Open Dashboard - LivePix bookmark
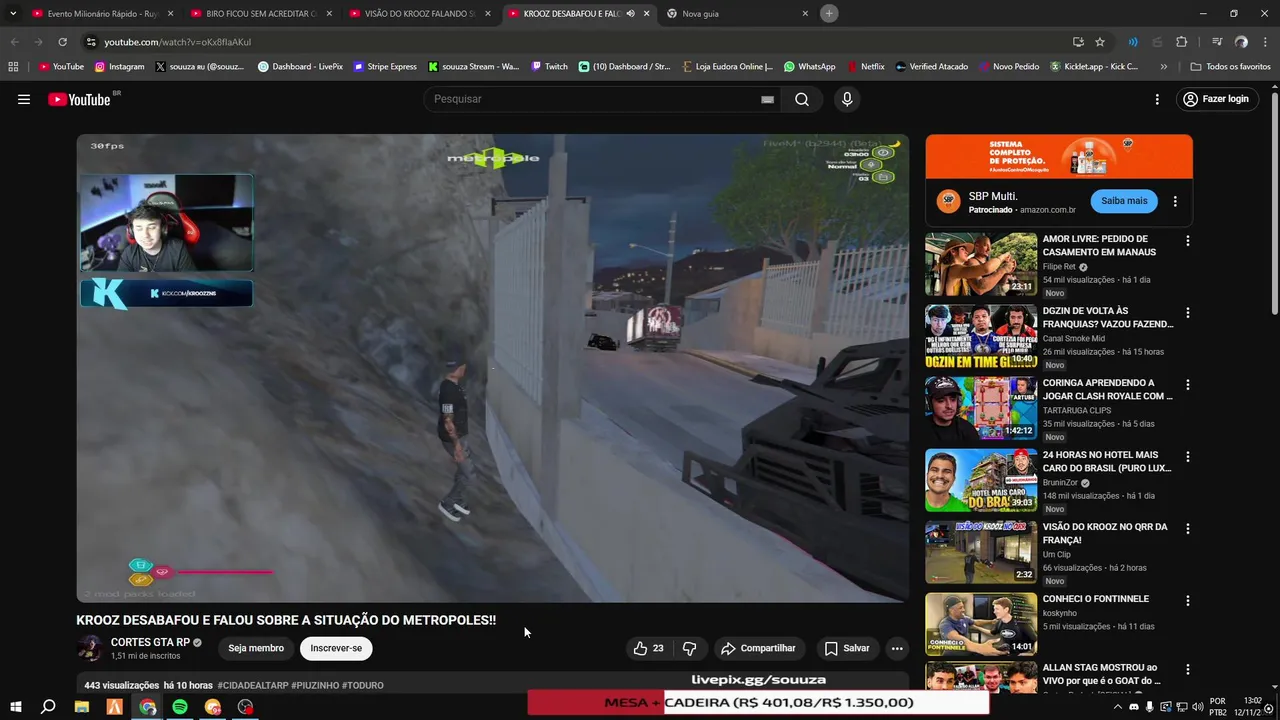 coord(300,67)
